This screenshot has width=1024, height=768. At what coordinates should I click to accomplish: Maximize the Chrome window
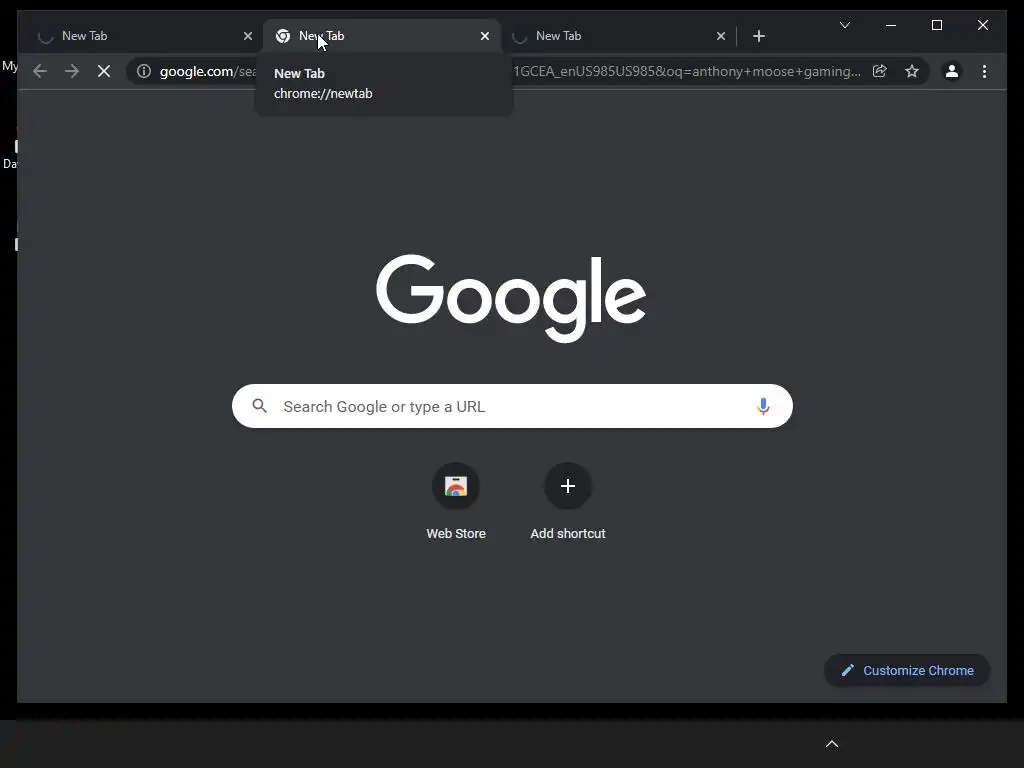tap(936, 25)
